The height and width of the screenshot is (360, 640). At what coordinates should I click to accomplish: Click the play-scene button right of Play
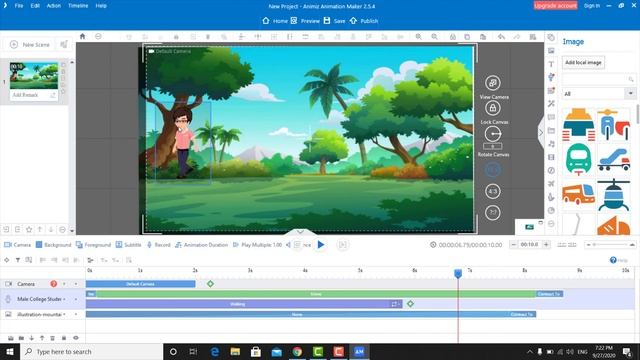[342, 245]
